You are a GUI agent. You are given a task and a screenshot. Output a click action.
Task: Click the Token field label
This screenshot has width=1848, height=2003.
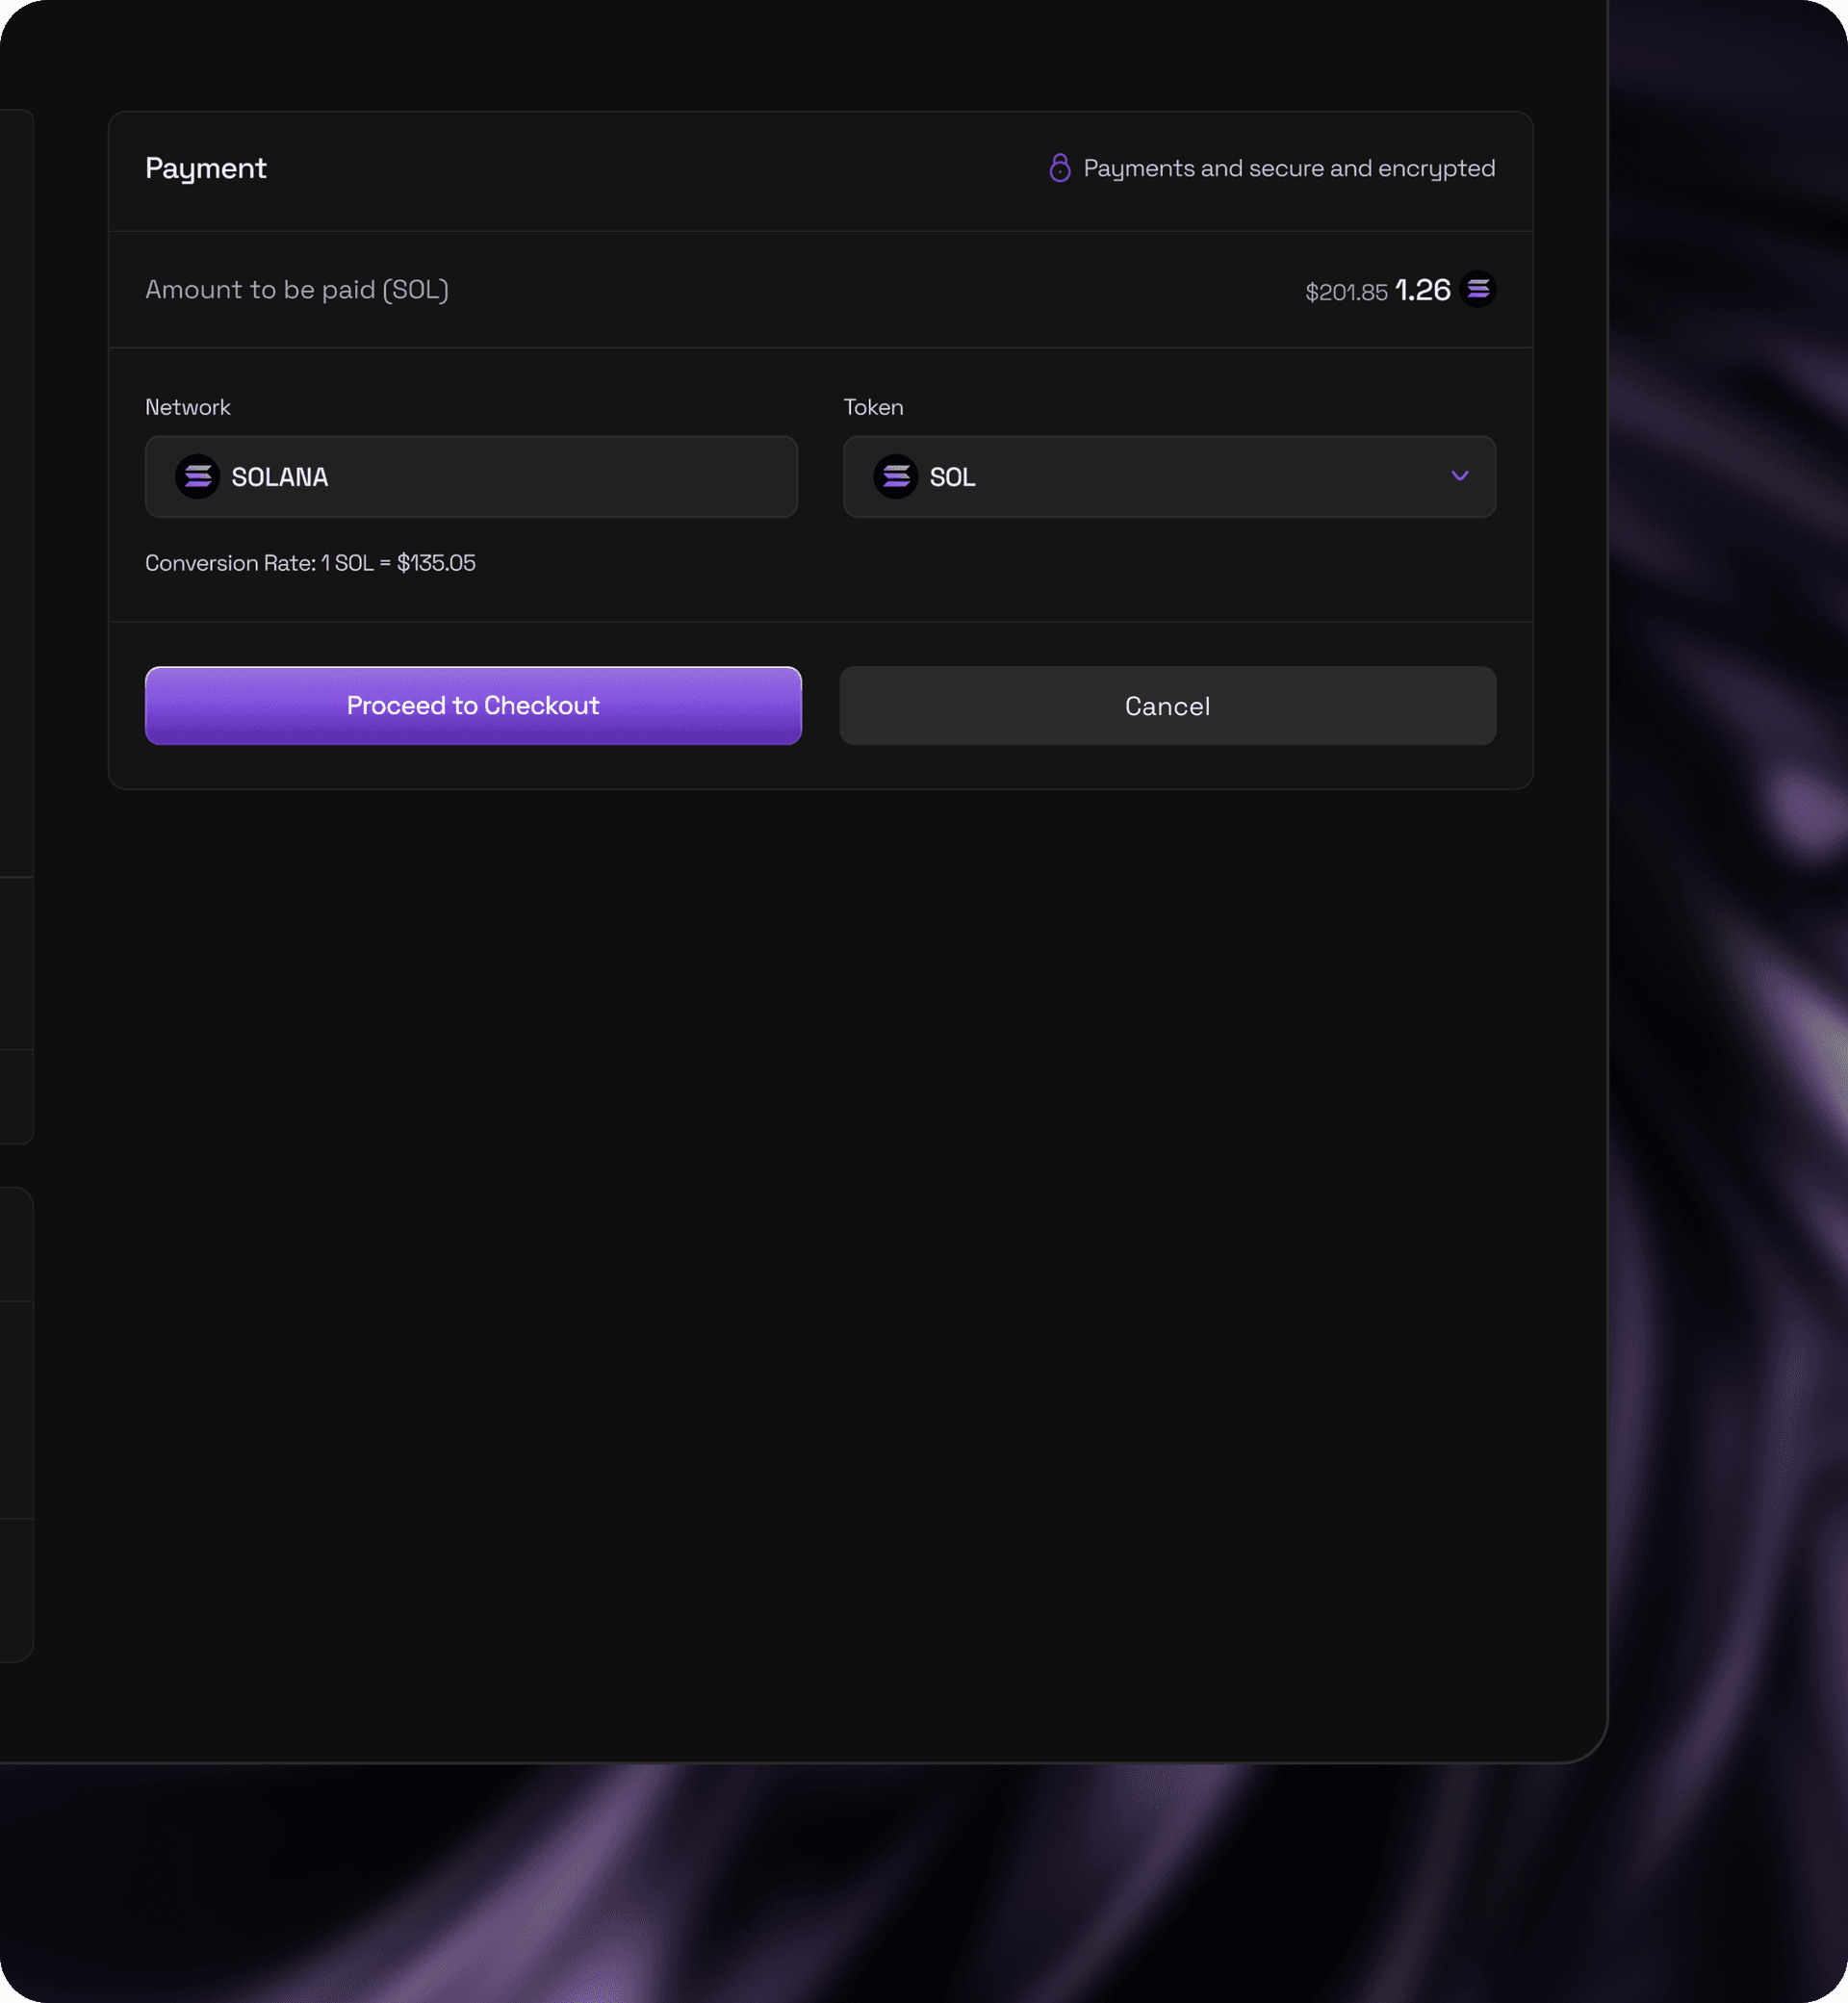click(x=872, y=407)
